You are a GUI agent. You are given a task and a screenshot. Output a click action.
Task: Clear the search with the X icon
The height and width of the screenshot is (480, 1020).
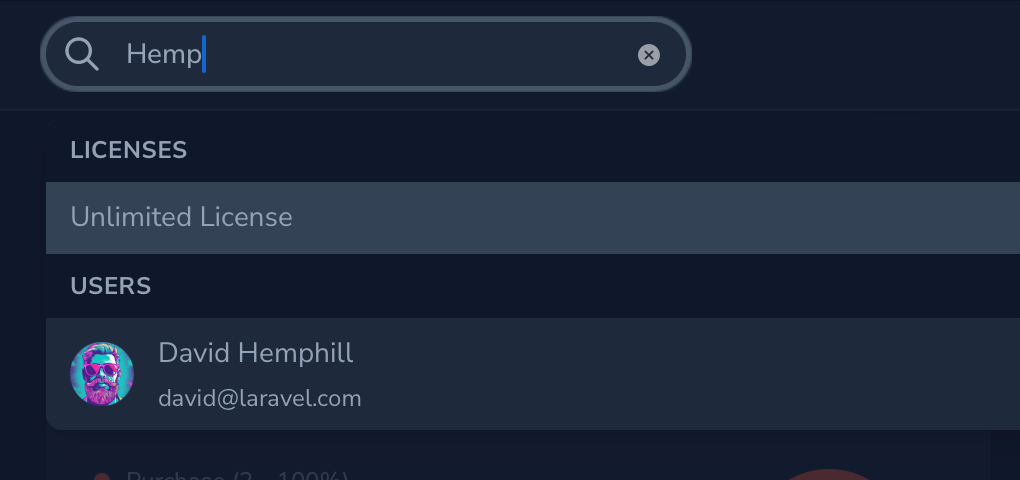(x=649, y=55)
